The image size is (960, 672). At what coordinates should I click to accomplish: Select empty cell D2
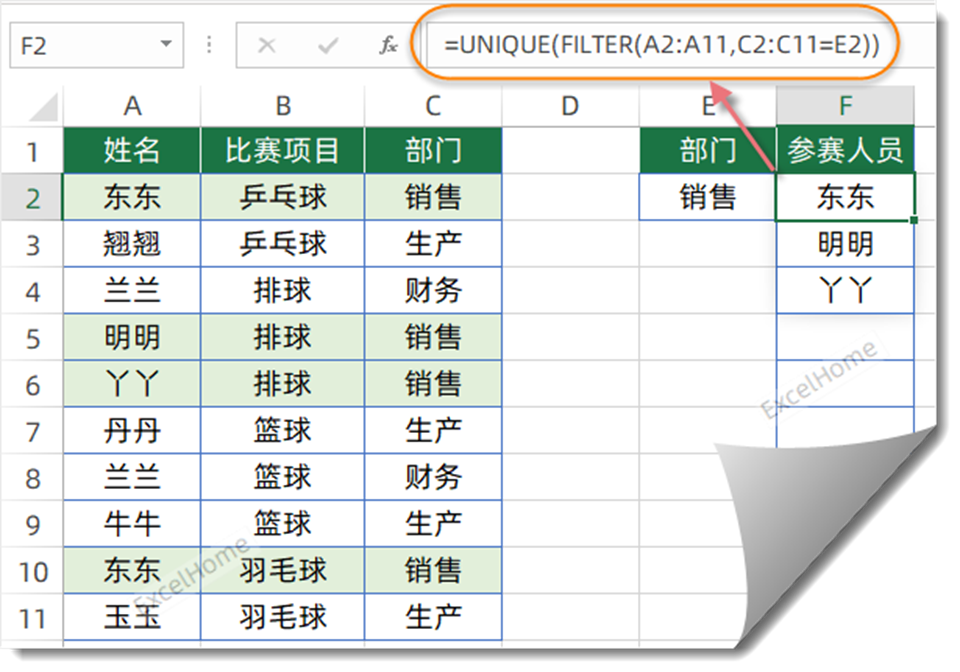point(570,197)
